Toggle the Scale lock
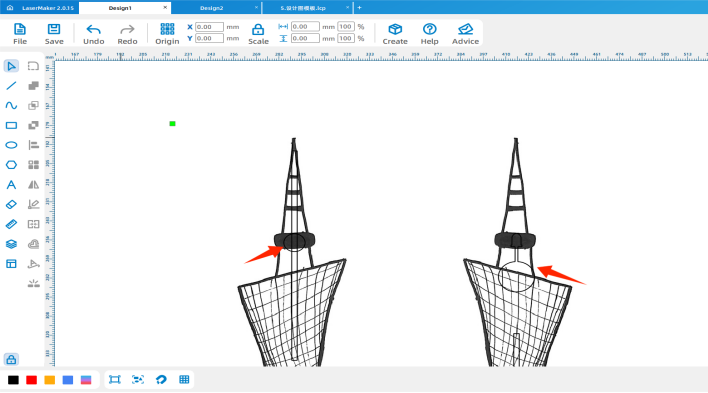The image size is (708, 393). pos(258,34)
